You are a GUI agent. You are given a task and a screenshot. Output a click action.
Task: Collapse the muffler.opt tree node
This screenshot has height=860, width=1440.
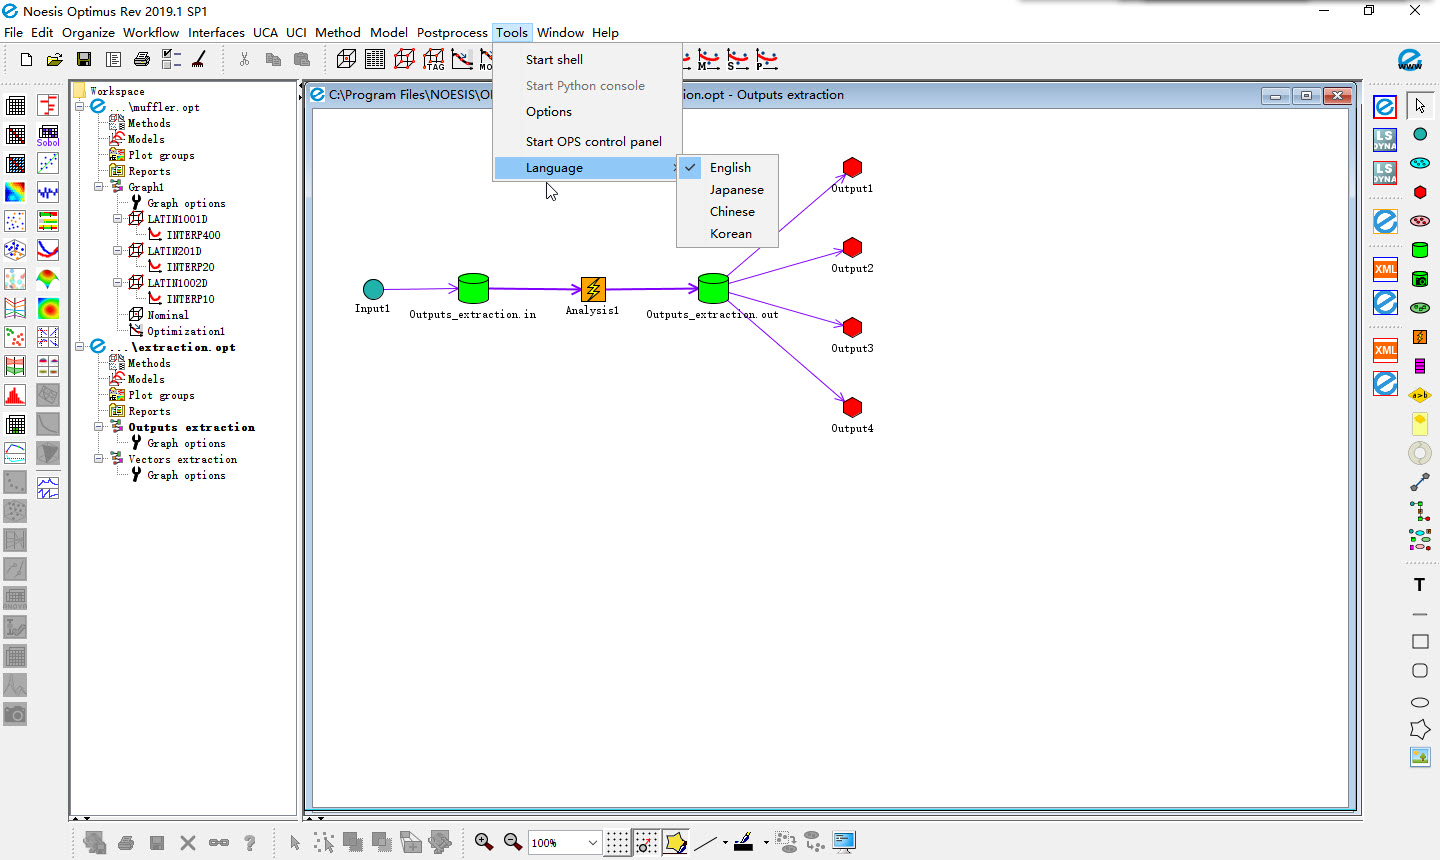(80, 107)
